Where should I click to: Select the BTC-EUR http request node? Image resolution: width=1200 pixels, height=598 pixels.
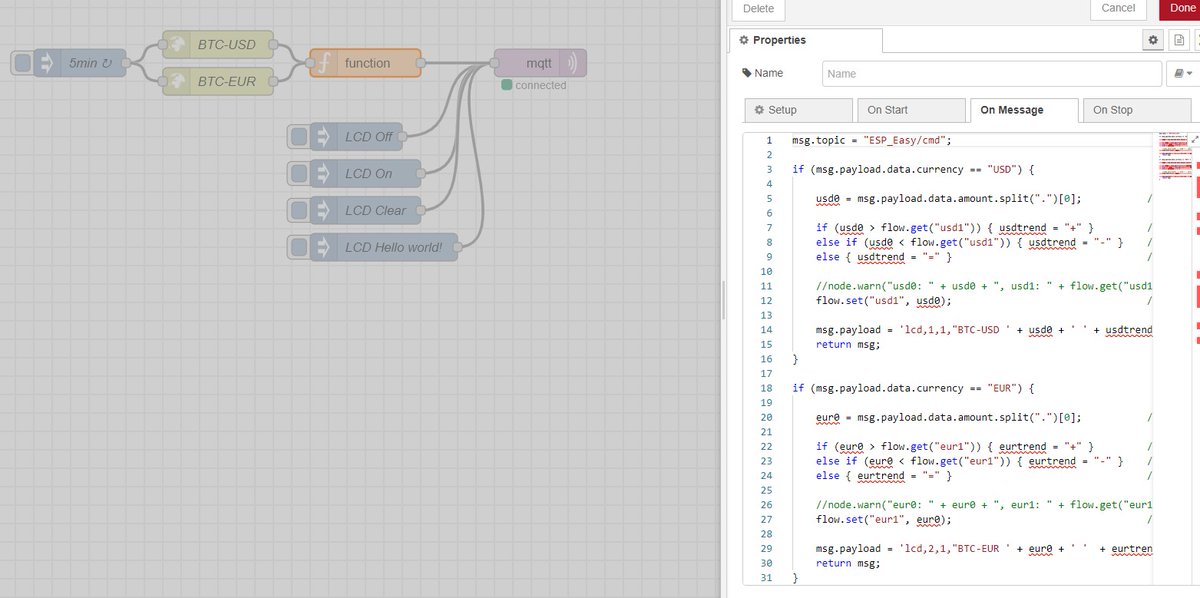pyautogui.click(x=218, y=81)
